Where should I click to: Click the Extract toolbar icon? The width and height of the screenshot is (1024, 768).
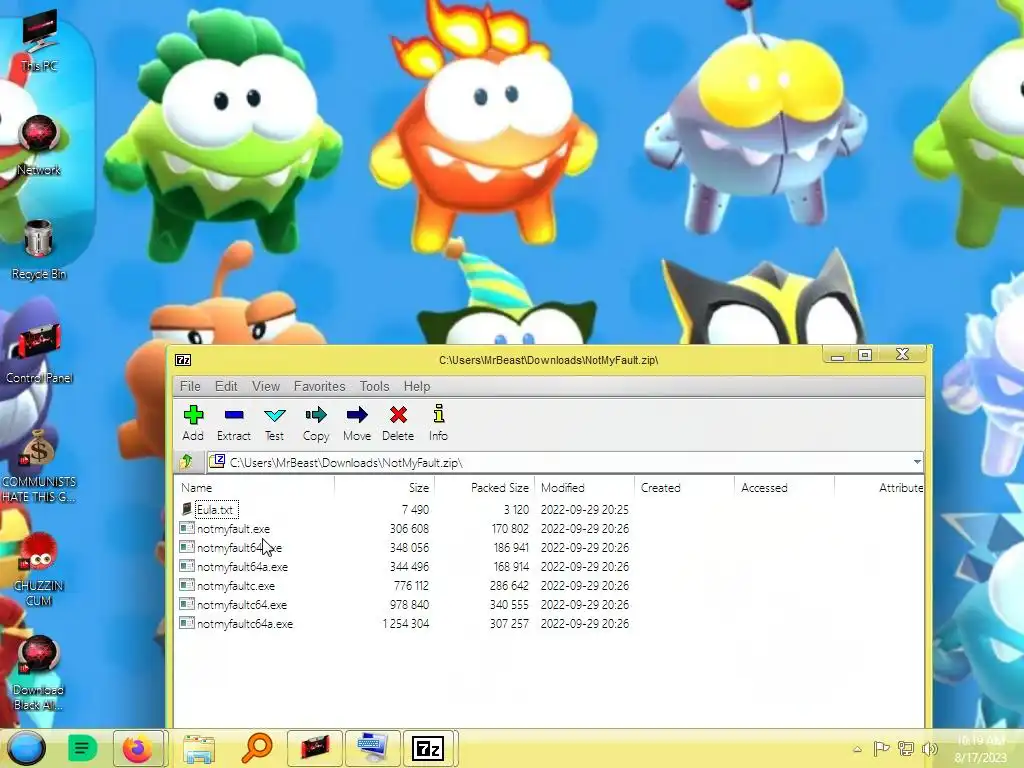234,423
